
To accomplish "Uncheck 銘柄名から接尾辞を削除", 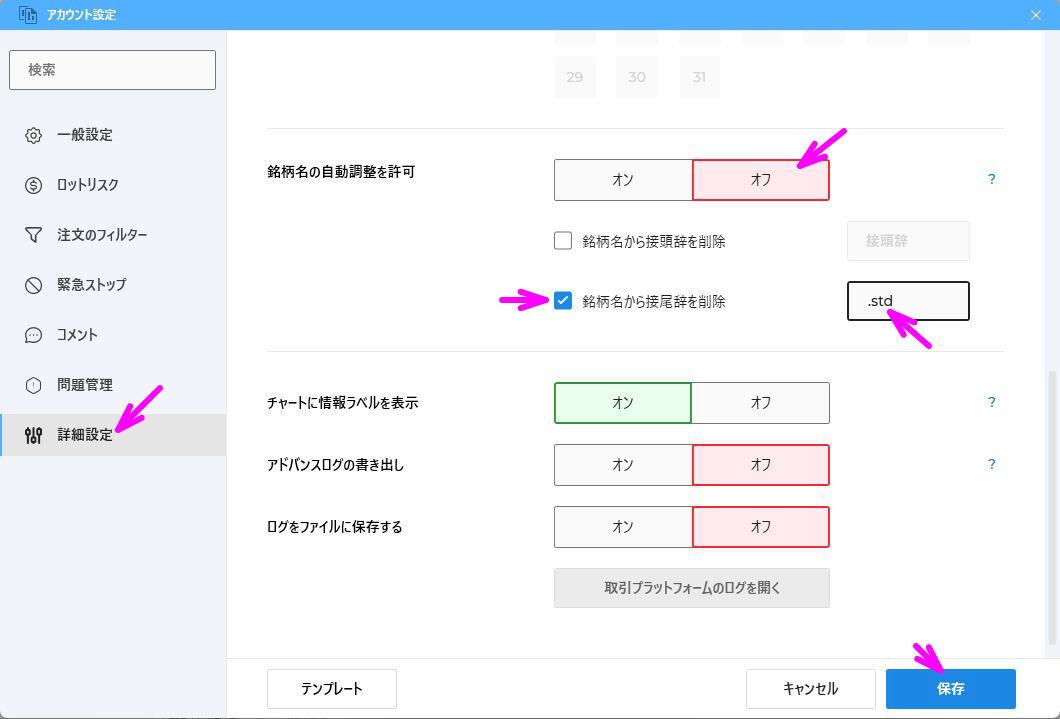I will [565, 300].
